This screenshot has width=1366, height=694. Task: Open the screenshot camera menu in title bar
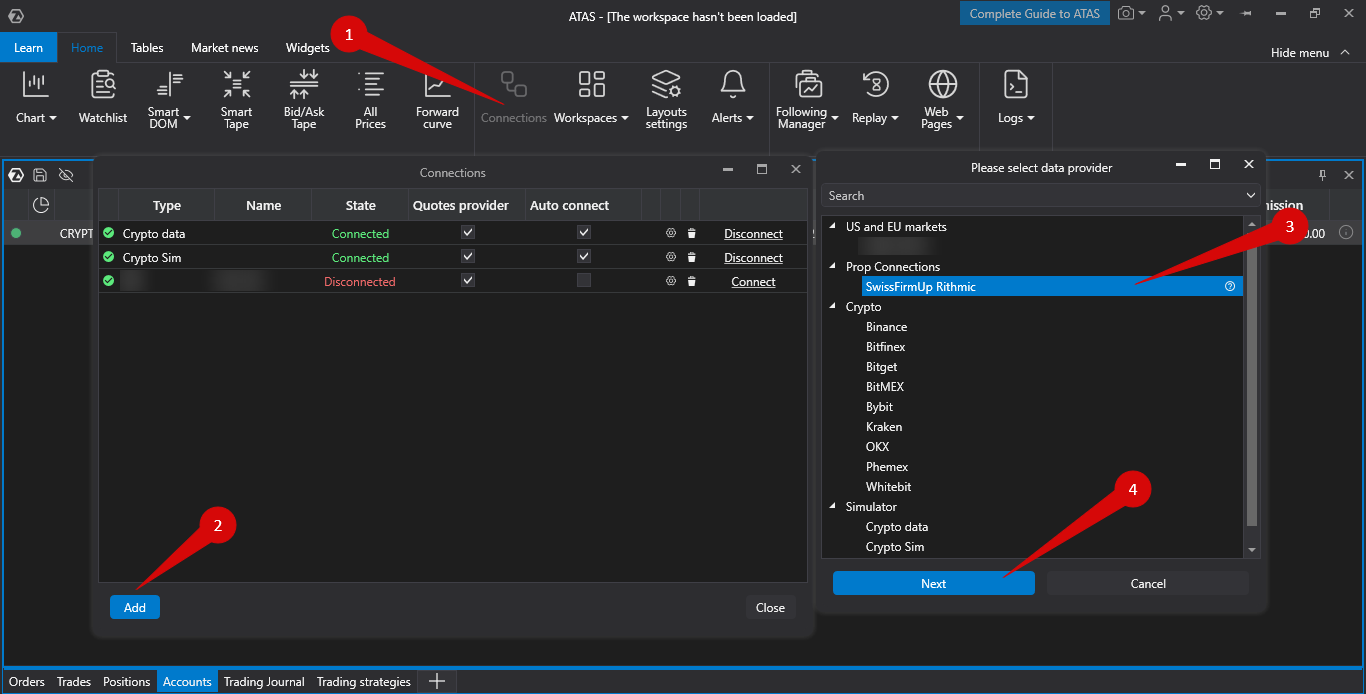(1131, 13)
